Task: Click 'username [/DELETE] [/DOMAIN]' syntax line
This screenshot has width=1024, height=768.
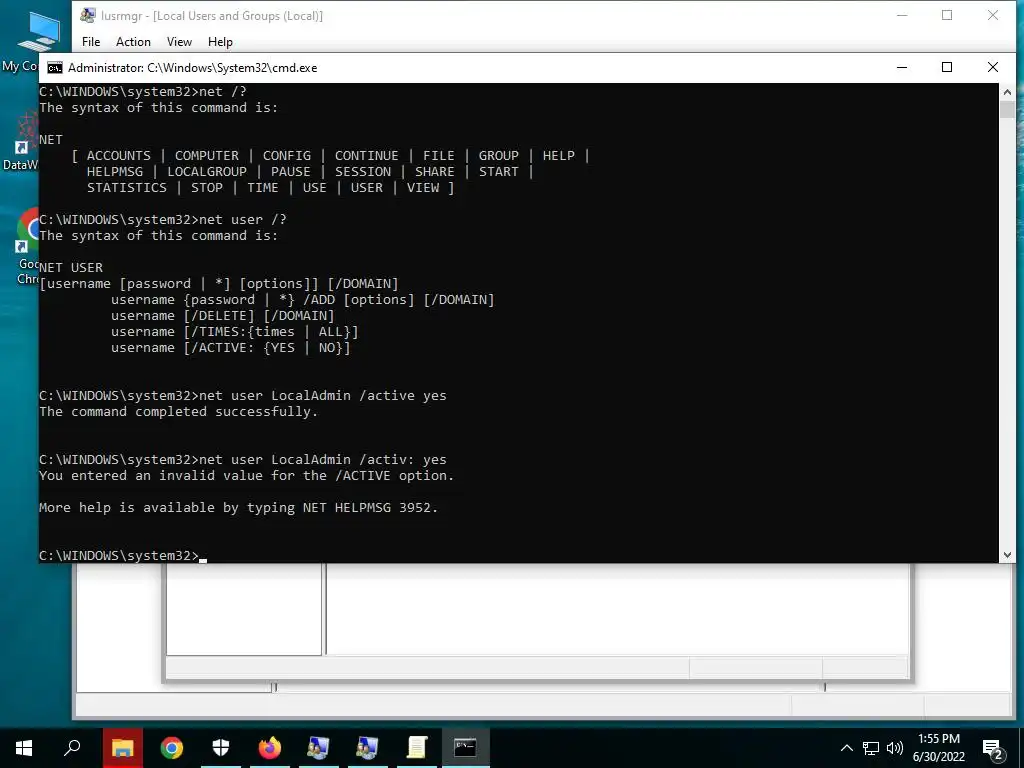Action: [223, 316]
